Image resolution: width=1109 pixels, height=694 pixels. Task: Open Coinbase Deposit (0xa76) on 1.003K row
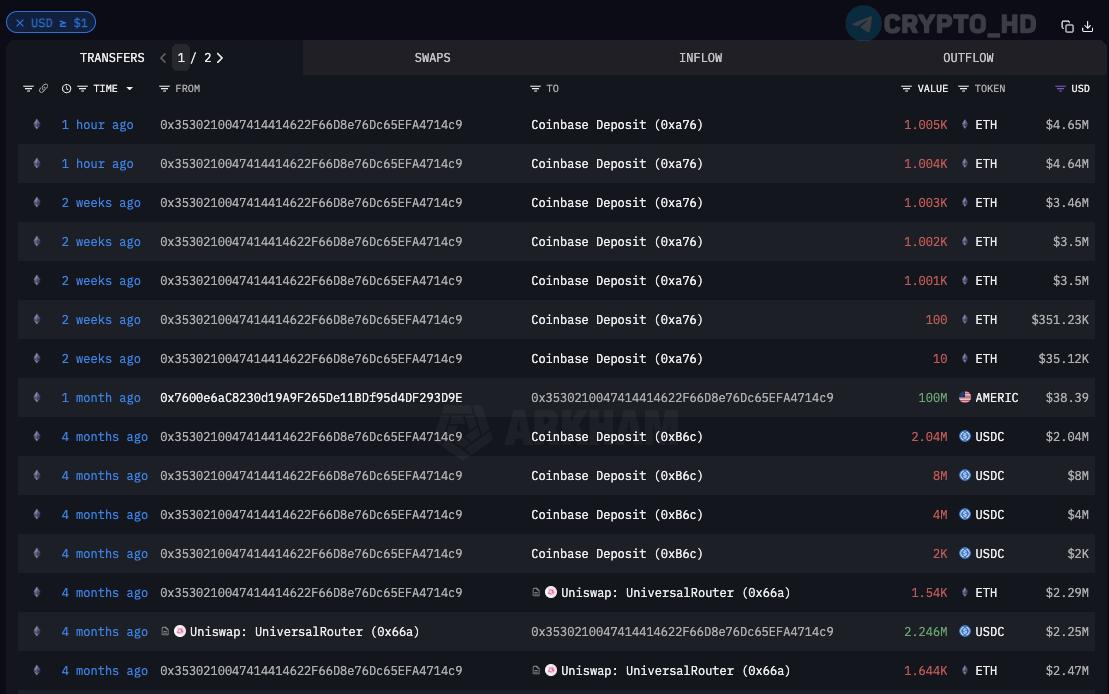[x=617, y=202]
